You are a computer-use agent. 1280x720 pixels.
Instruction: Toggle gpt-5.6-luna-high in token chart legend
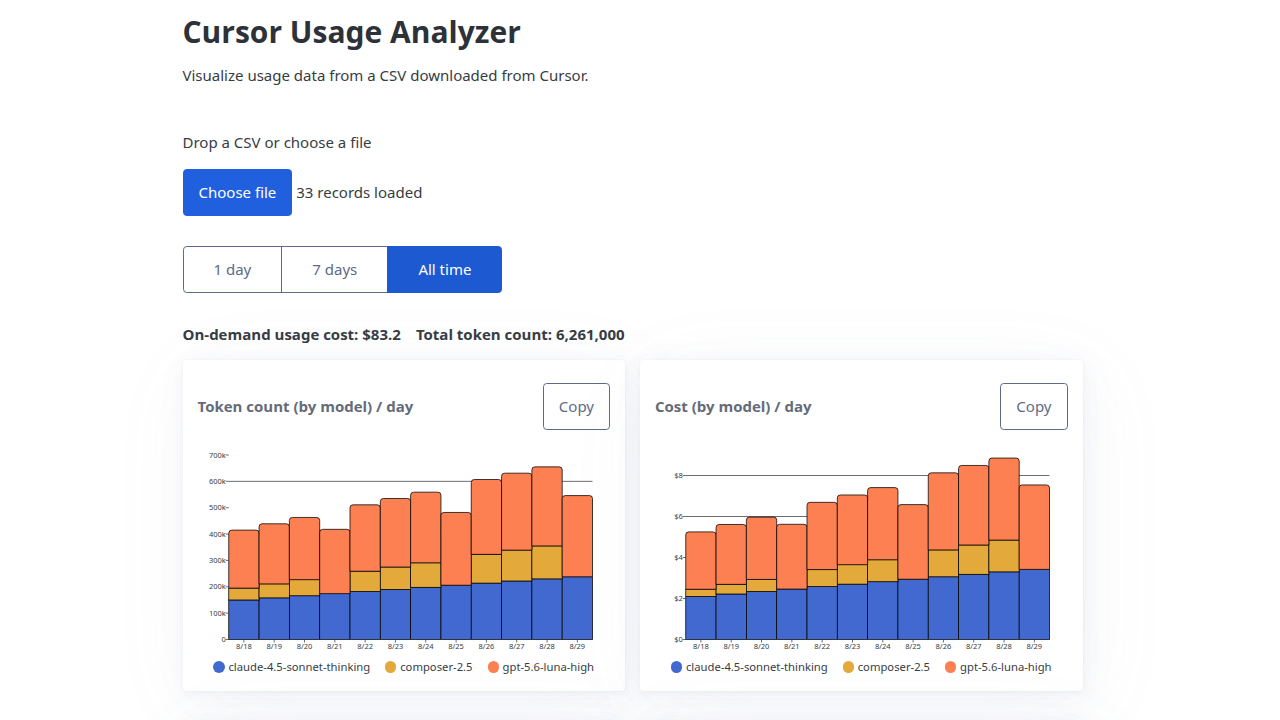tap(540, 667)
